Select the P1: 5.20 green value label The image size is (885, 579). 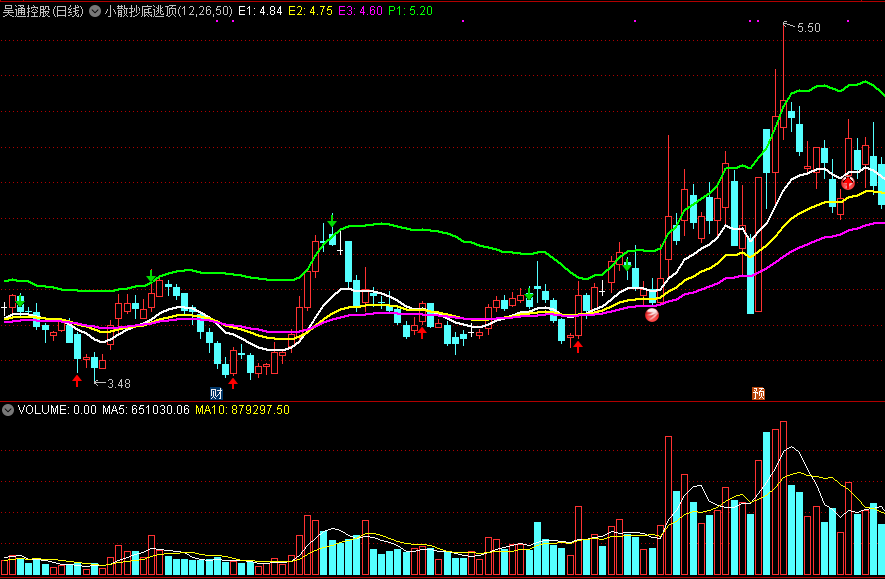point(410,11)
